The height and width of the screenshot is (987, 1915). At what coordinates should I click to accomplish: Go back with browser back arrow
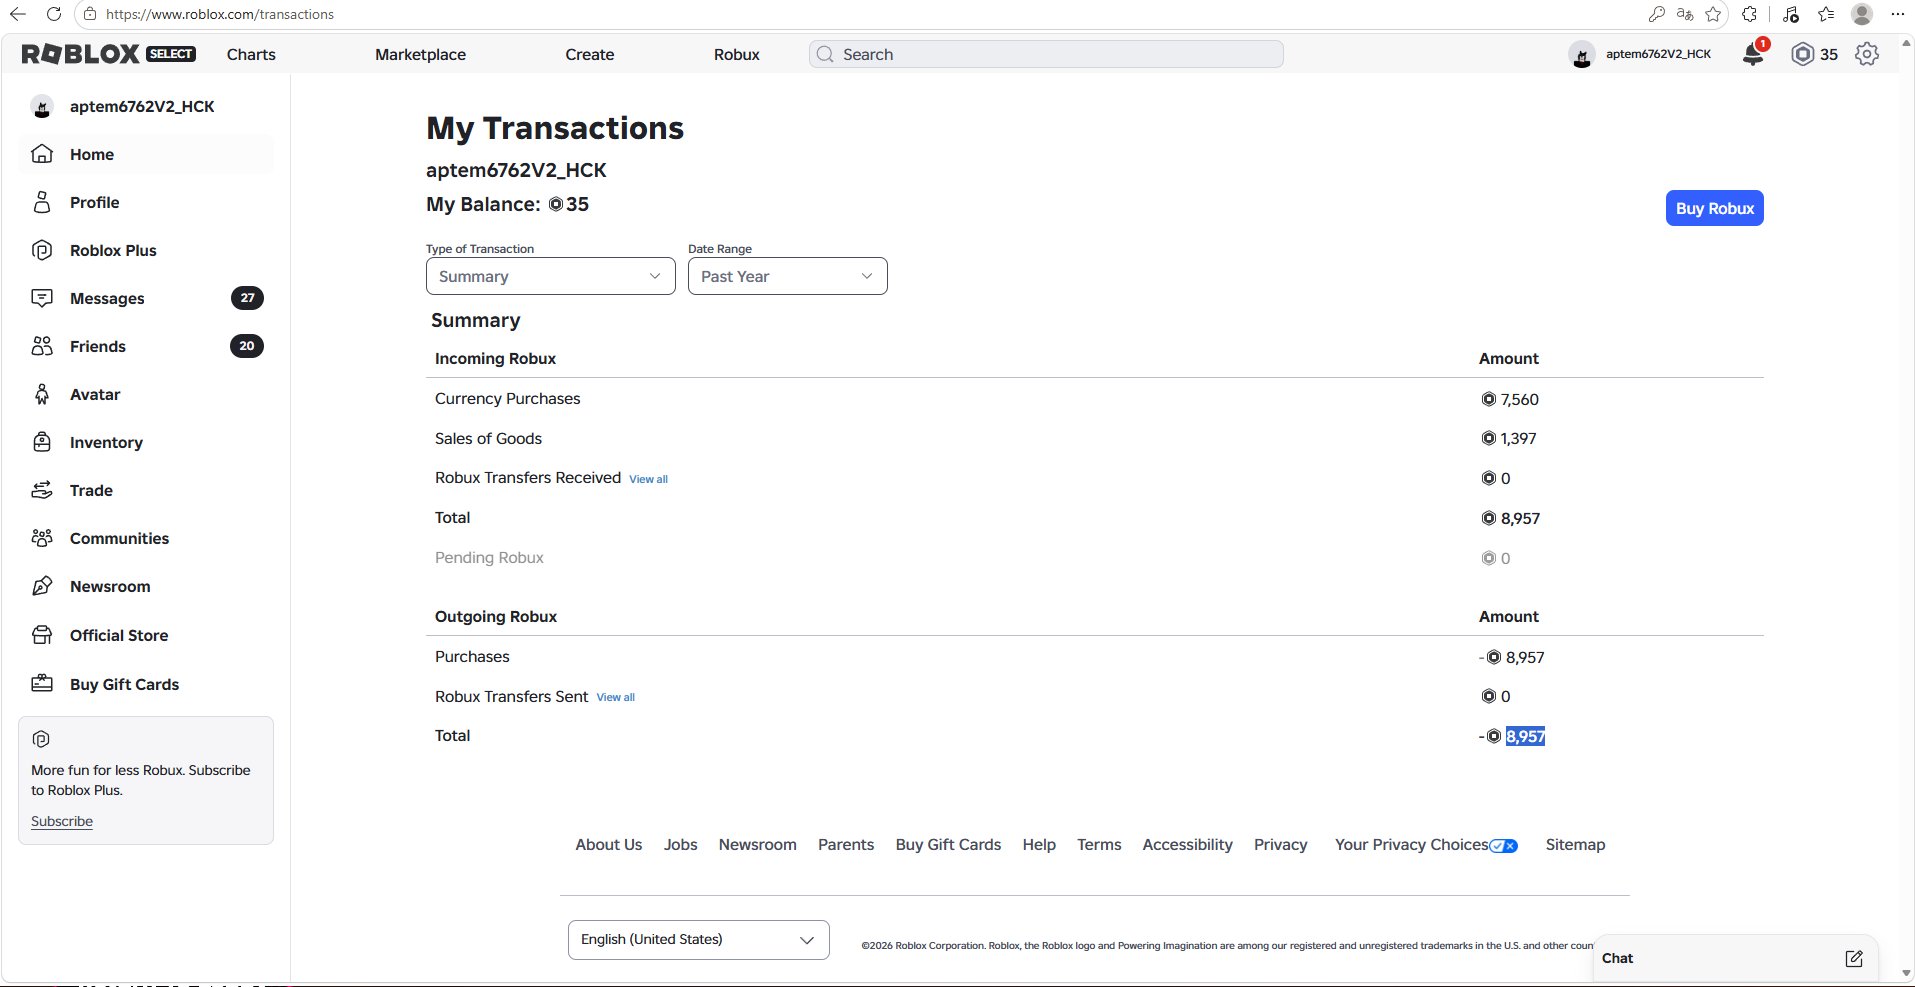(x=18, y=14)
